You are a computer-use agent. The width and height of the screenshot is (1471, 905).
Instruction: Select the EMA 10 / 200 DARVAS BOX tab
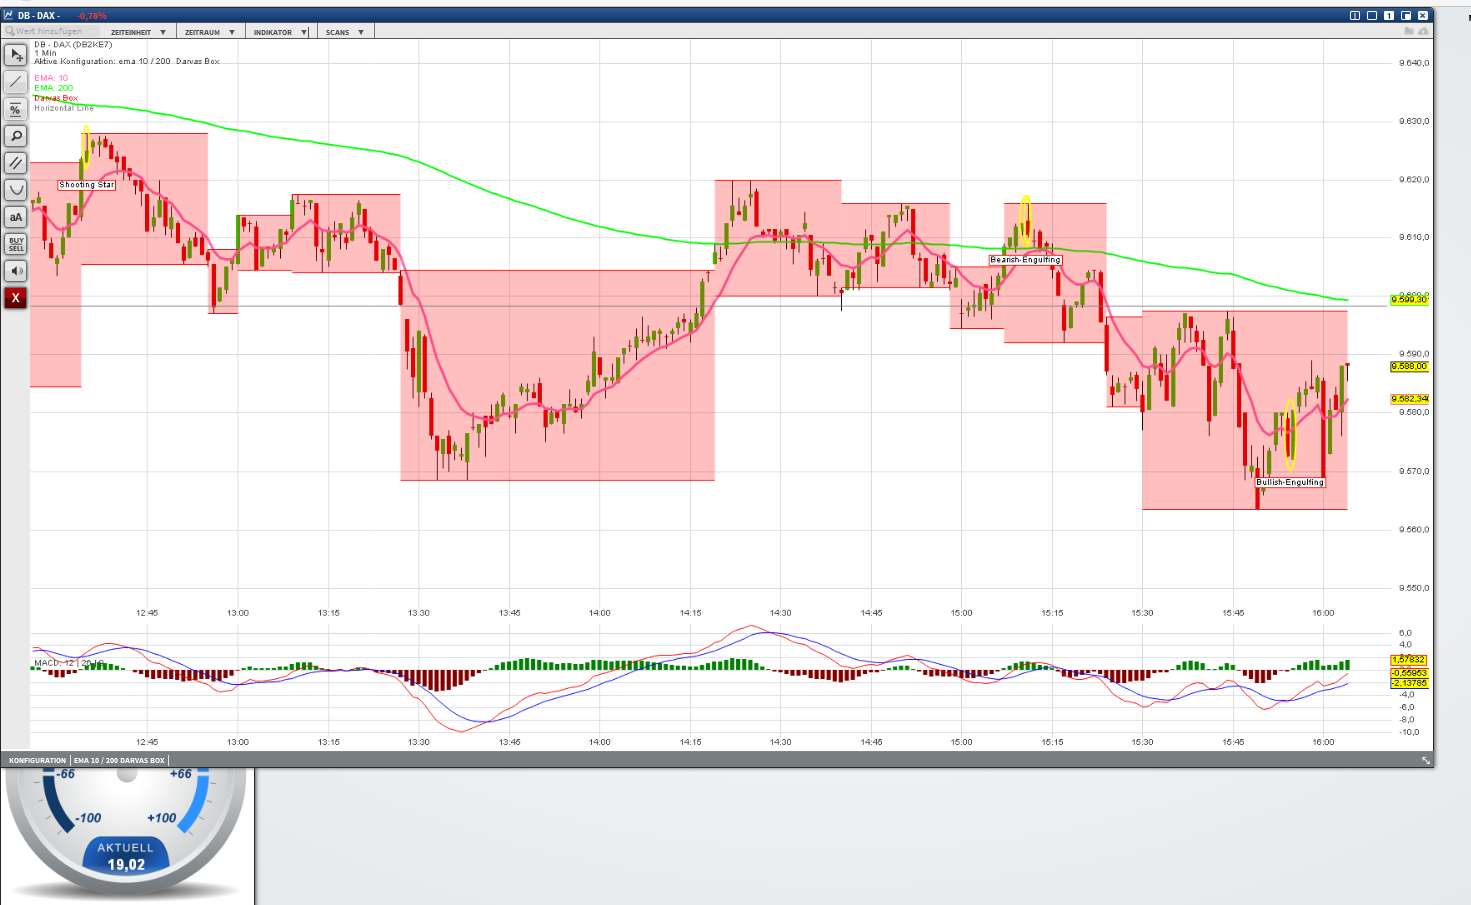[x=117, y=760]
